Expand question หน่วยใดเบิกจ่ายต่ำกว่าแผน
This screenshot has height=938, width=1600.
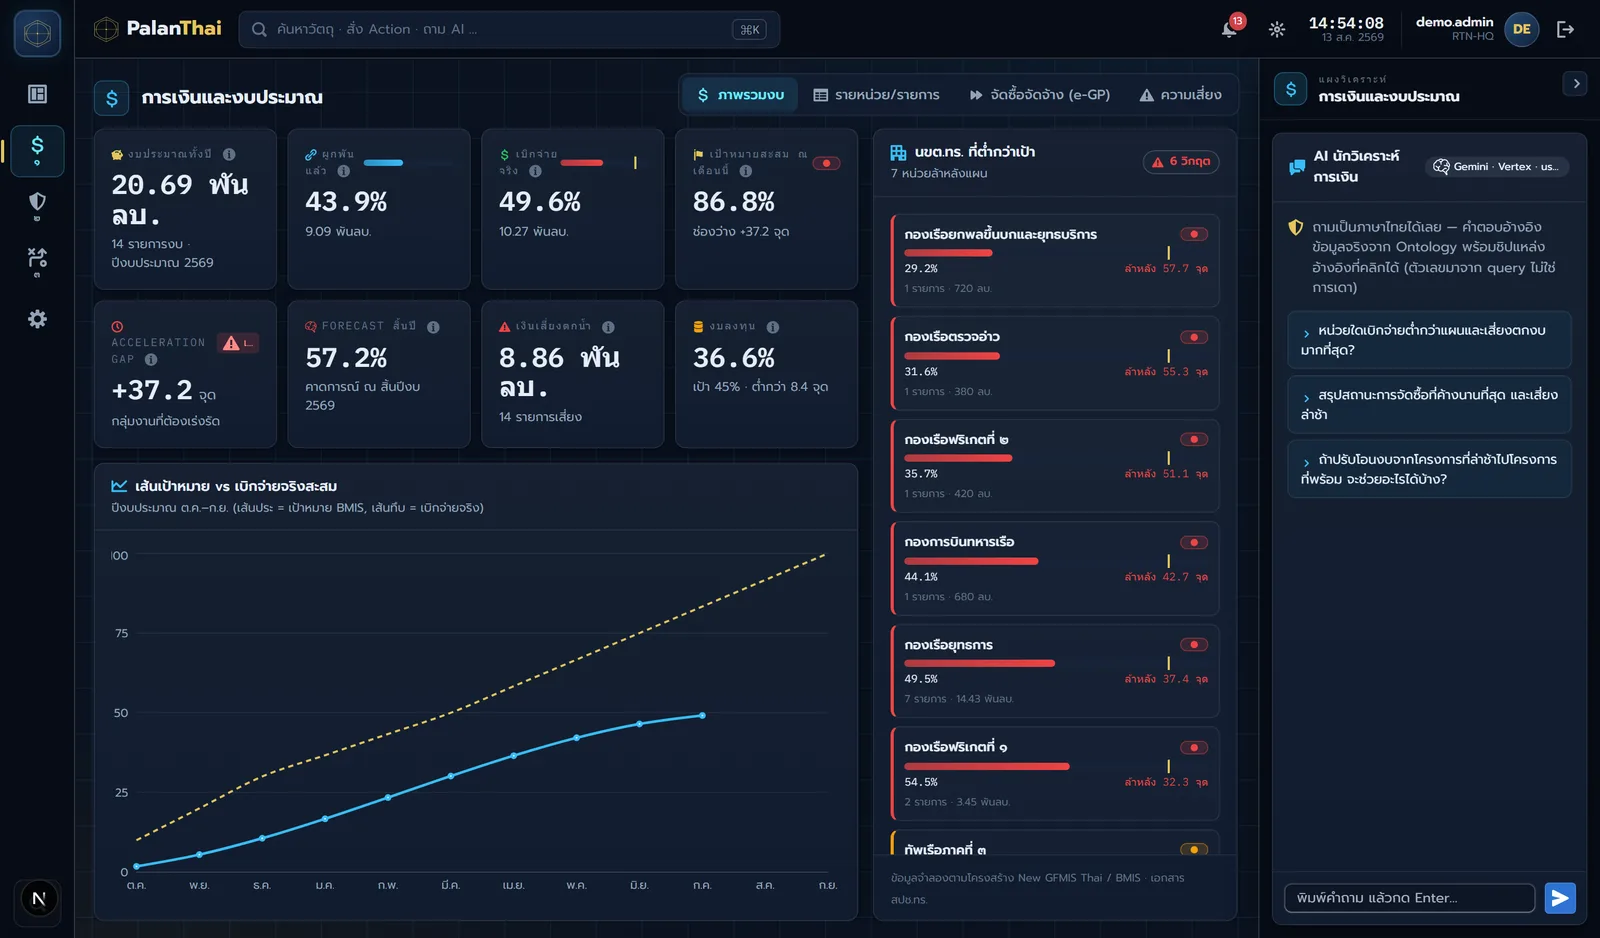[1429, 340]
